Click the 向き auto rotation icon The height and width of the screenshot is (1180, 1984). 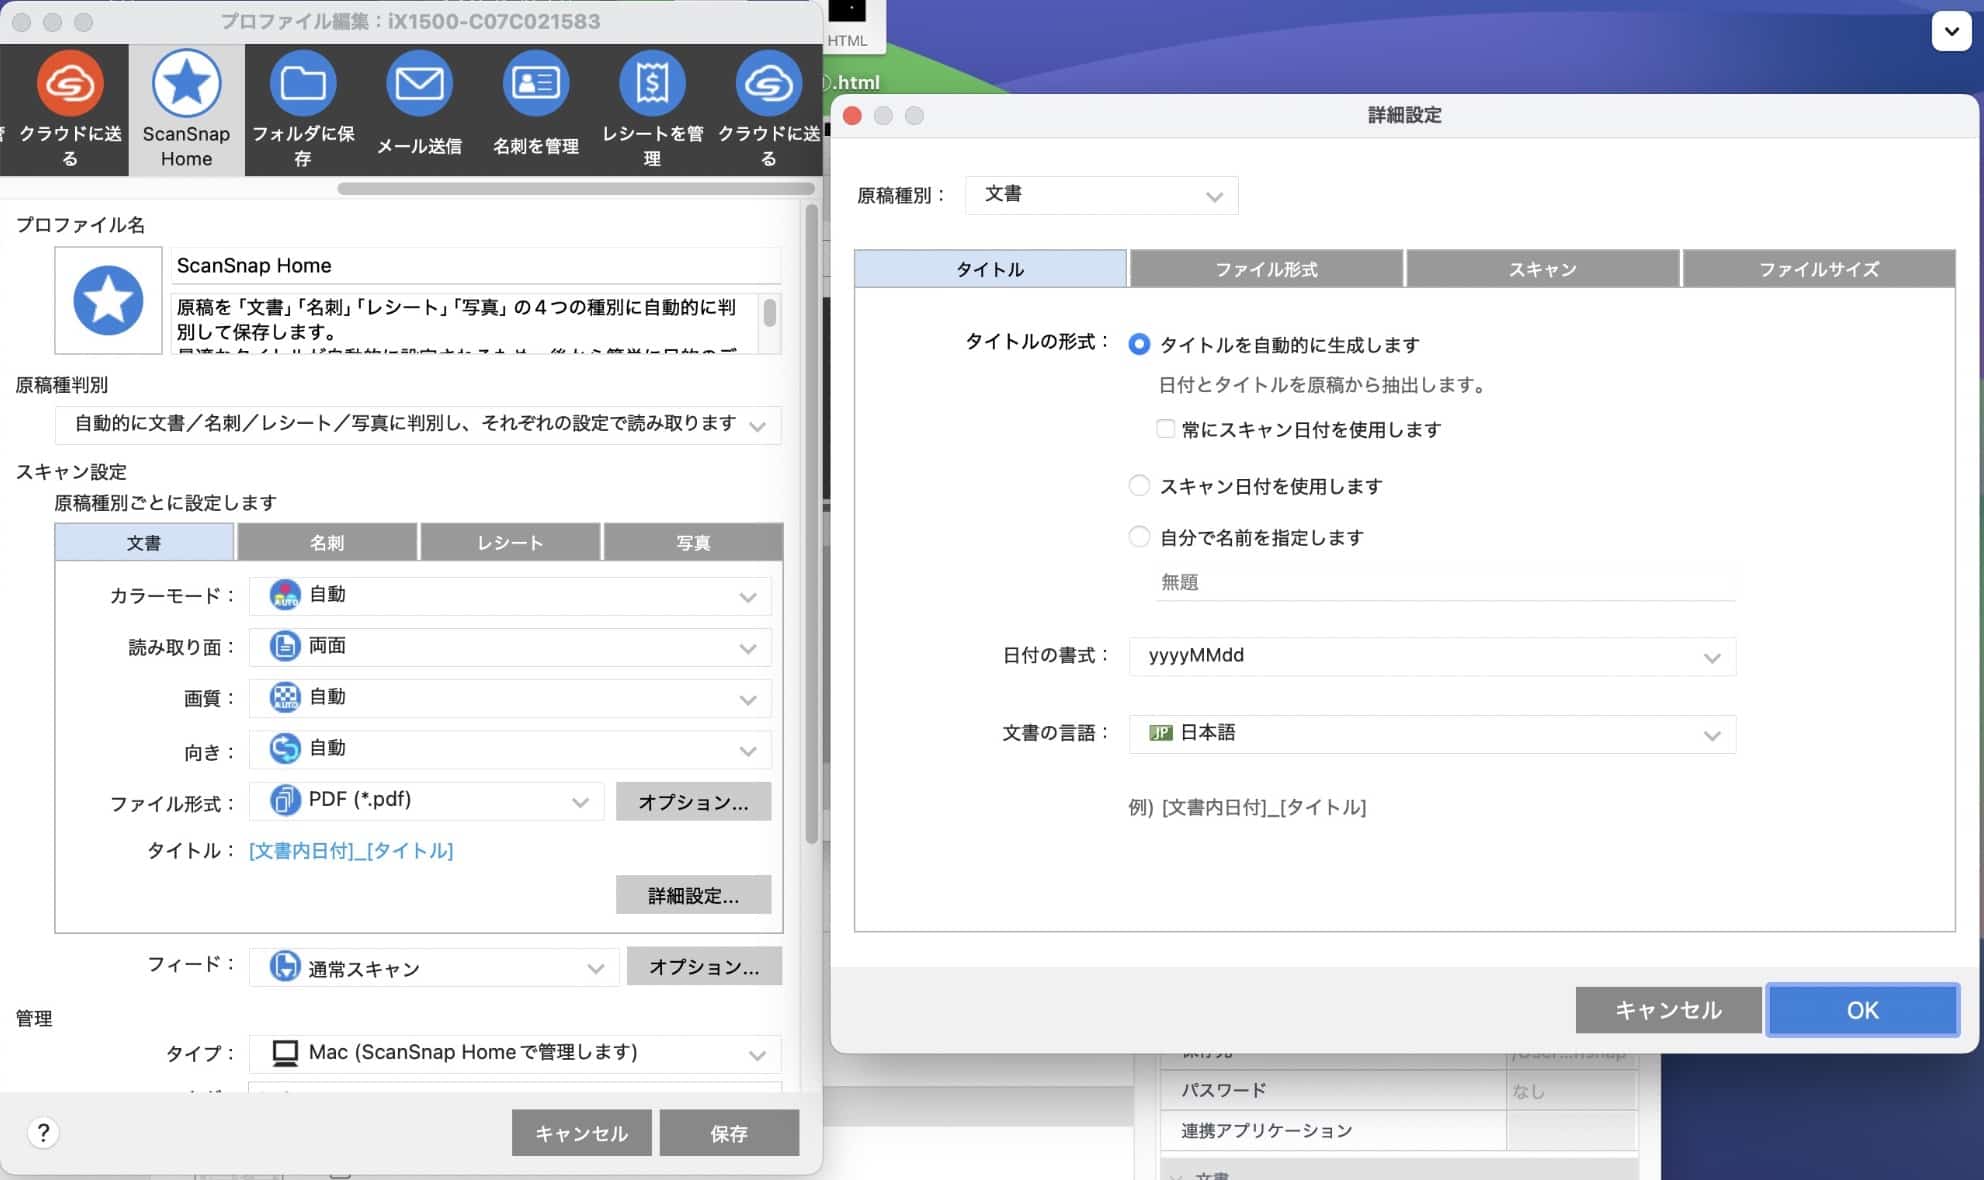coord(285,748)
